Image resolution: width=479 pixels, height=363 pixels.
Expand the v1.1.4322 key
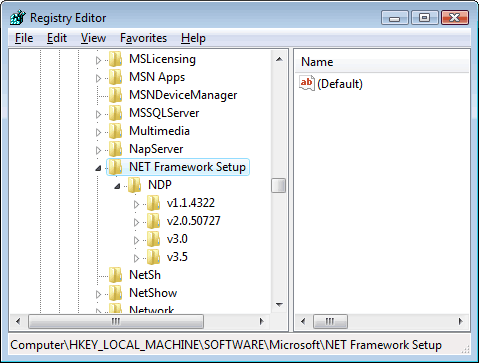click(x=136, y=204)
